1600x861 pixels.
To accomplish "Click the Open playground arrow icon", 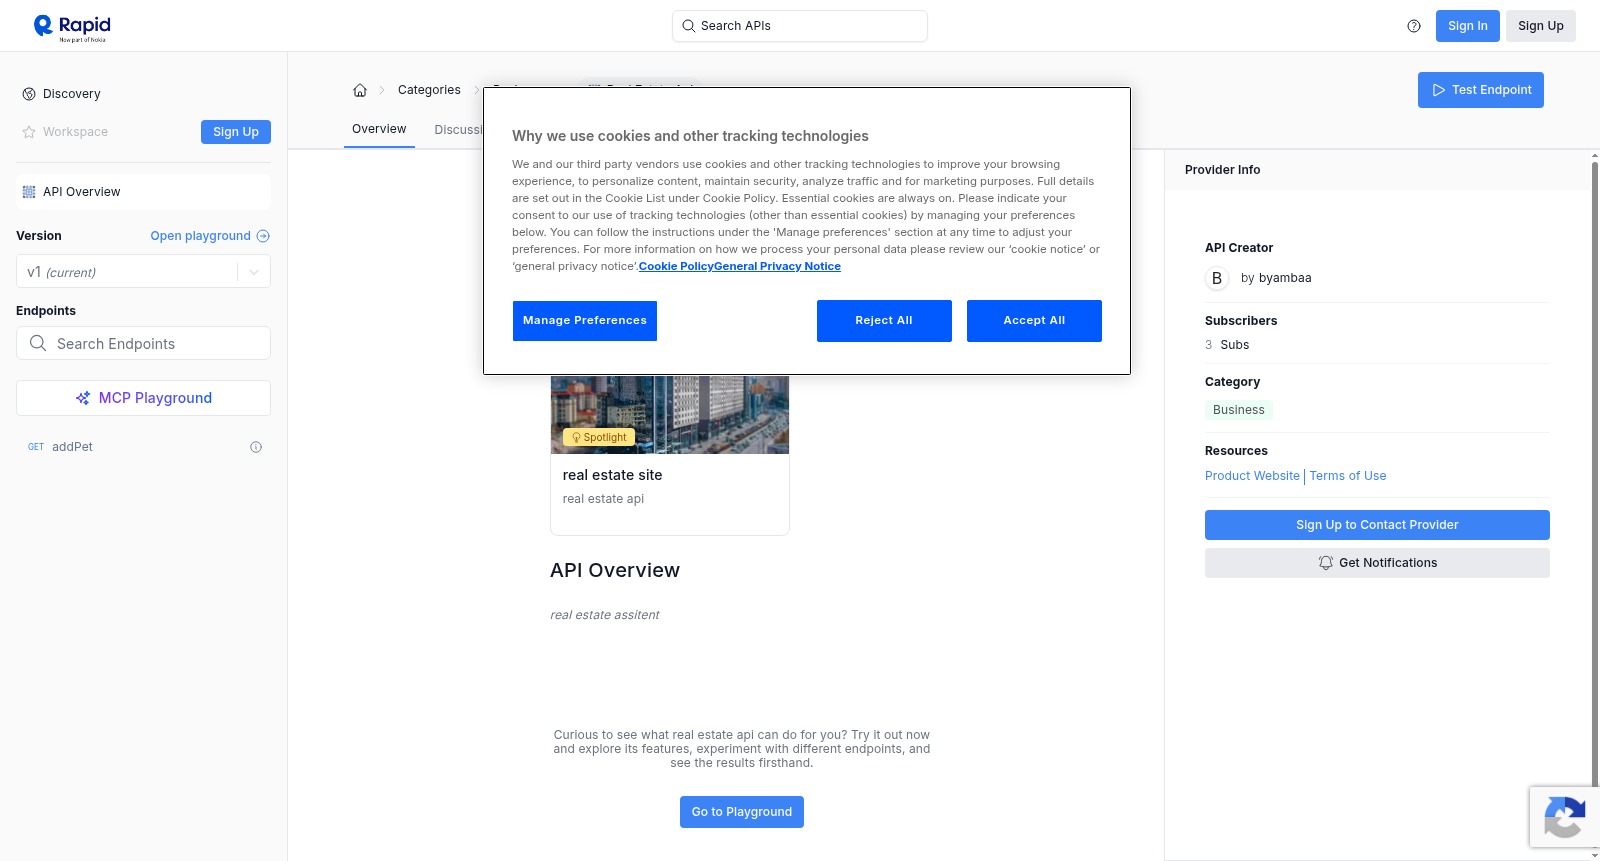I will click(x=263, y=236).
